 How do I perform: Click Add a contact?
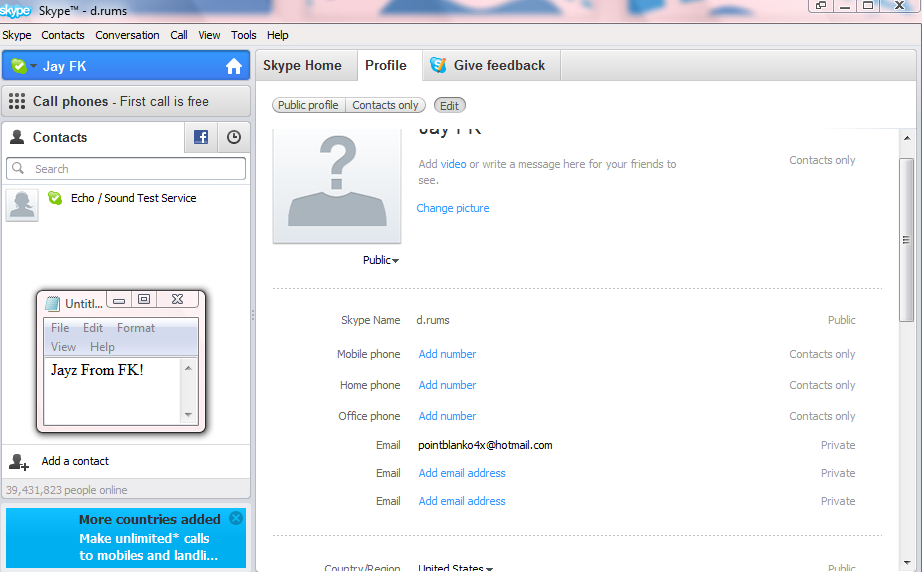click(75, 461)
